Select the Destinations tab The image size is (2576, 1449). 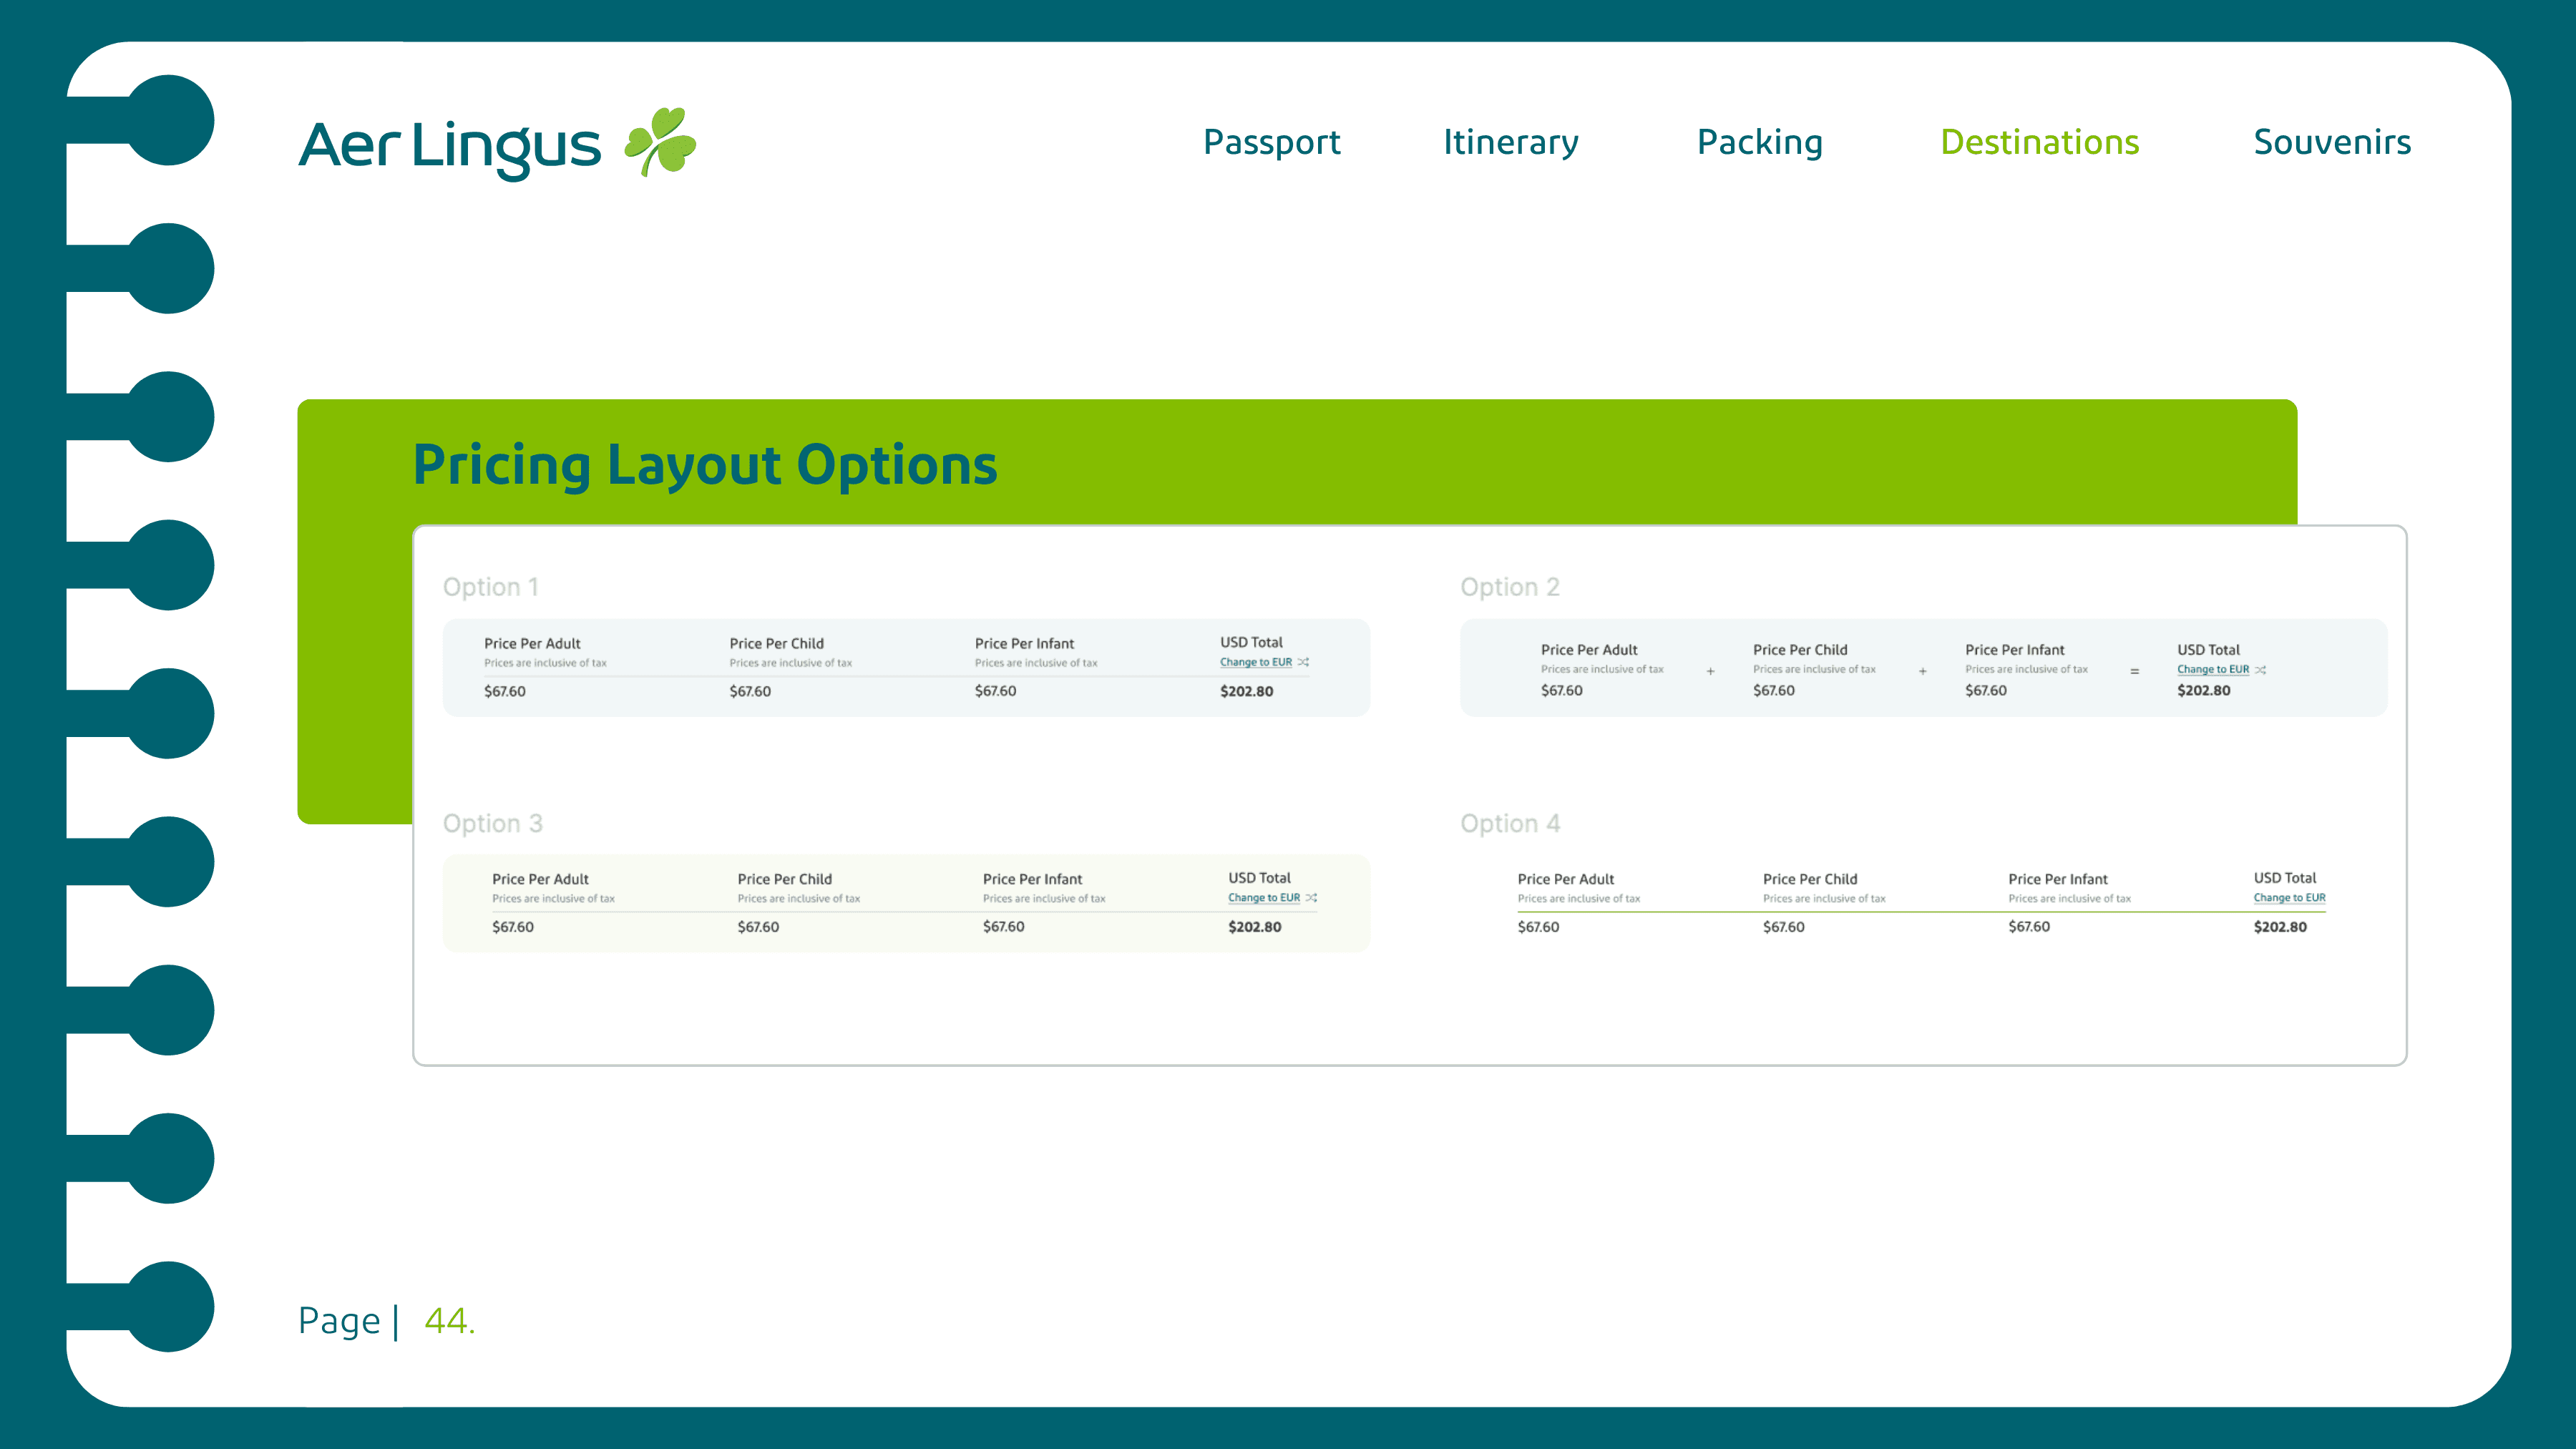[2039, 142]
